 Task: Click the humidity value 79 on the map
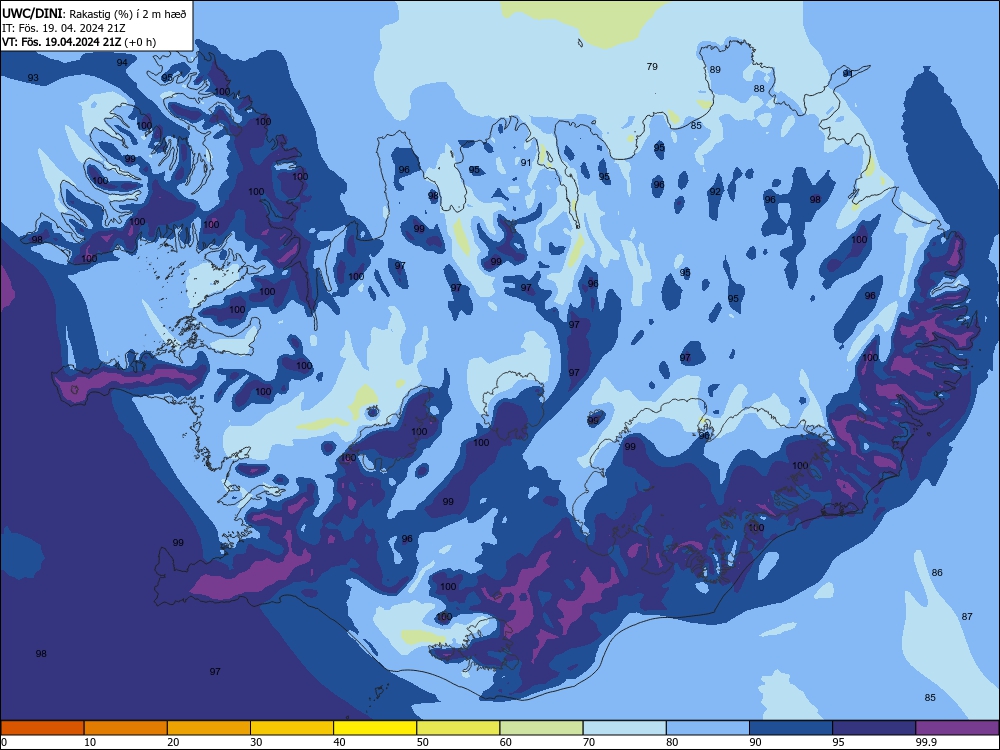click(x=652, y=66)
